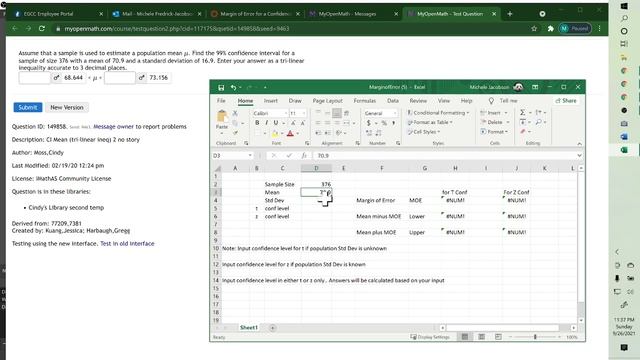Increase font size with the larger A

(293, 123)
